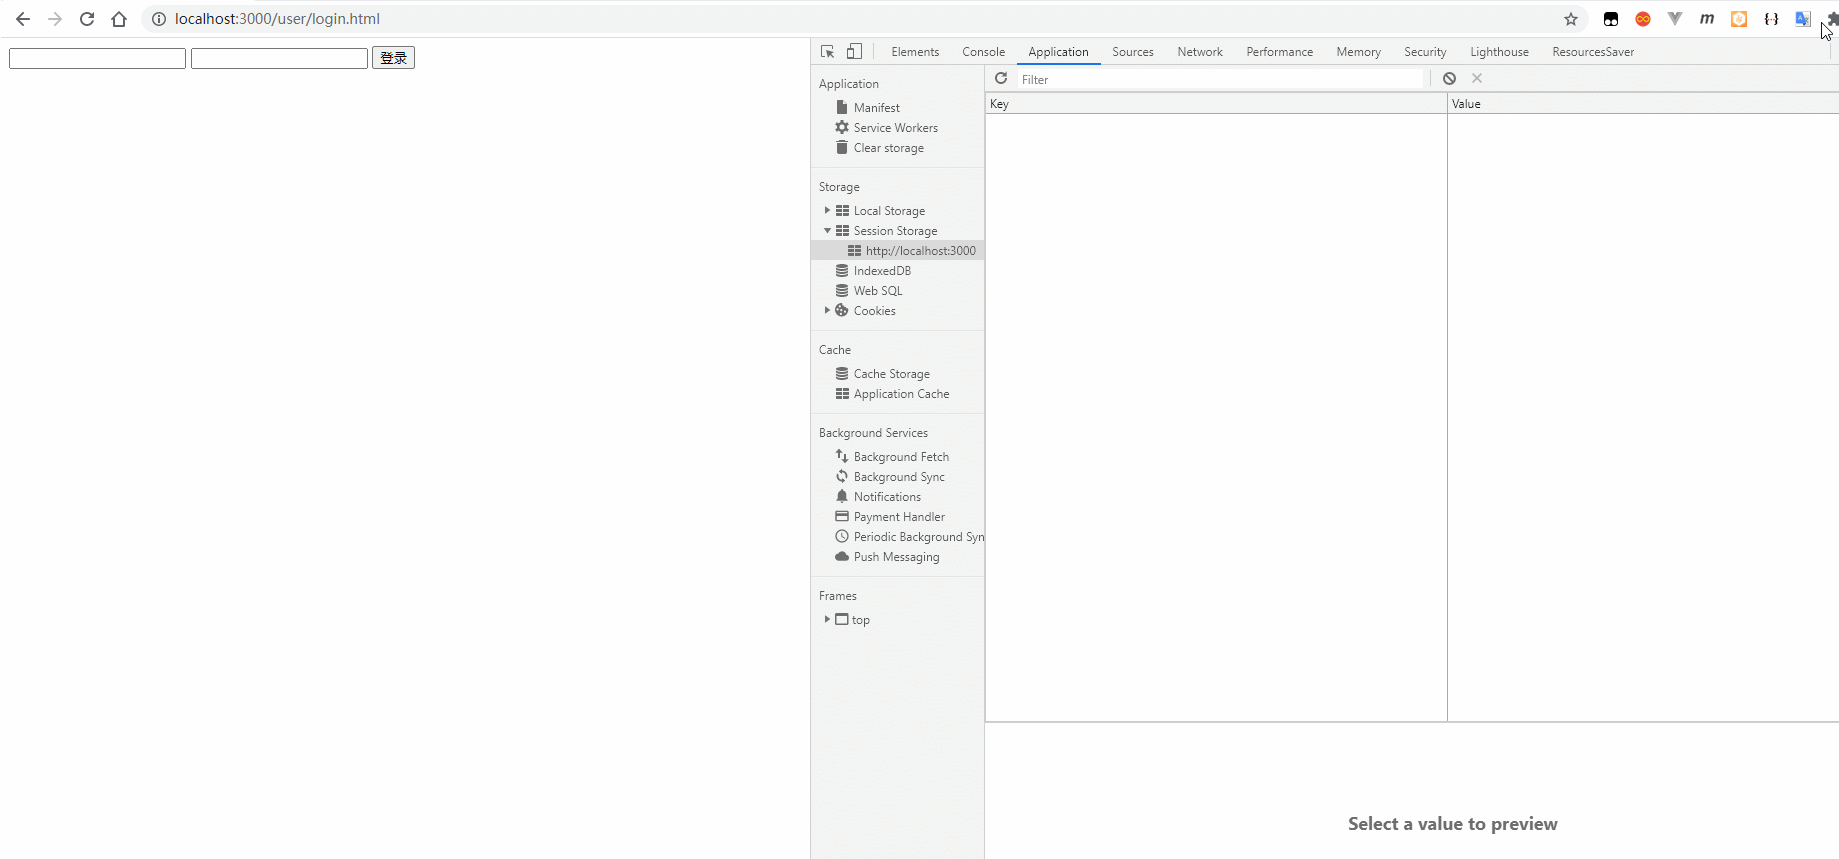Viewport: 1839px width, 859px height.
Task: Open the Console tab
Action: (x=983, y=52)
